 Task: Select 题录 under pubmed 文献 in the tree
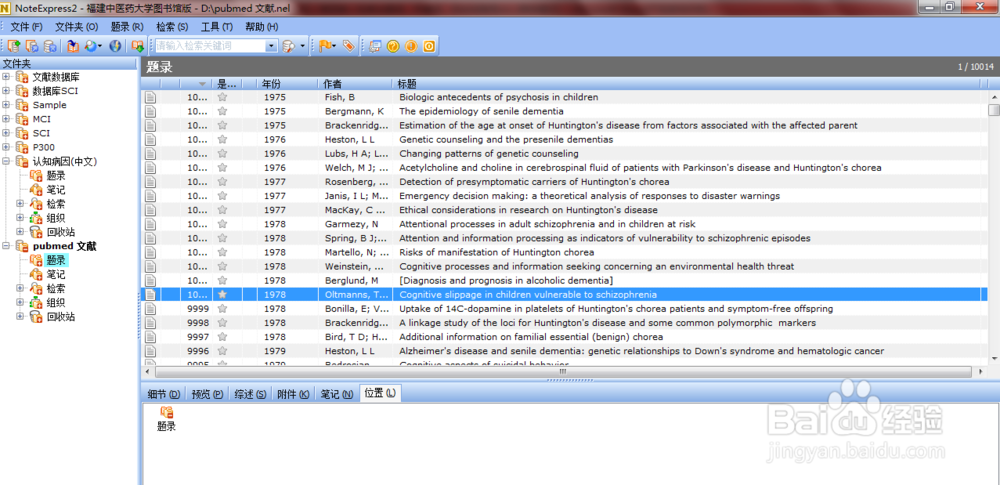55,260
